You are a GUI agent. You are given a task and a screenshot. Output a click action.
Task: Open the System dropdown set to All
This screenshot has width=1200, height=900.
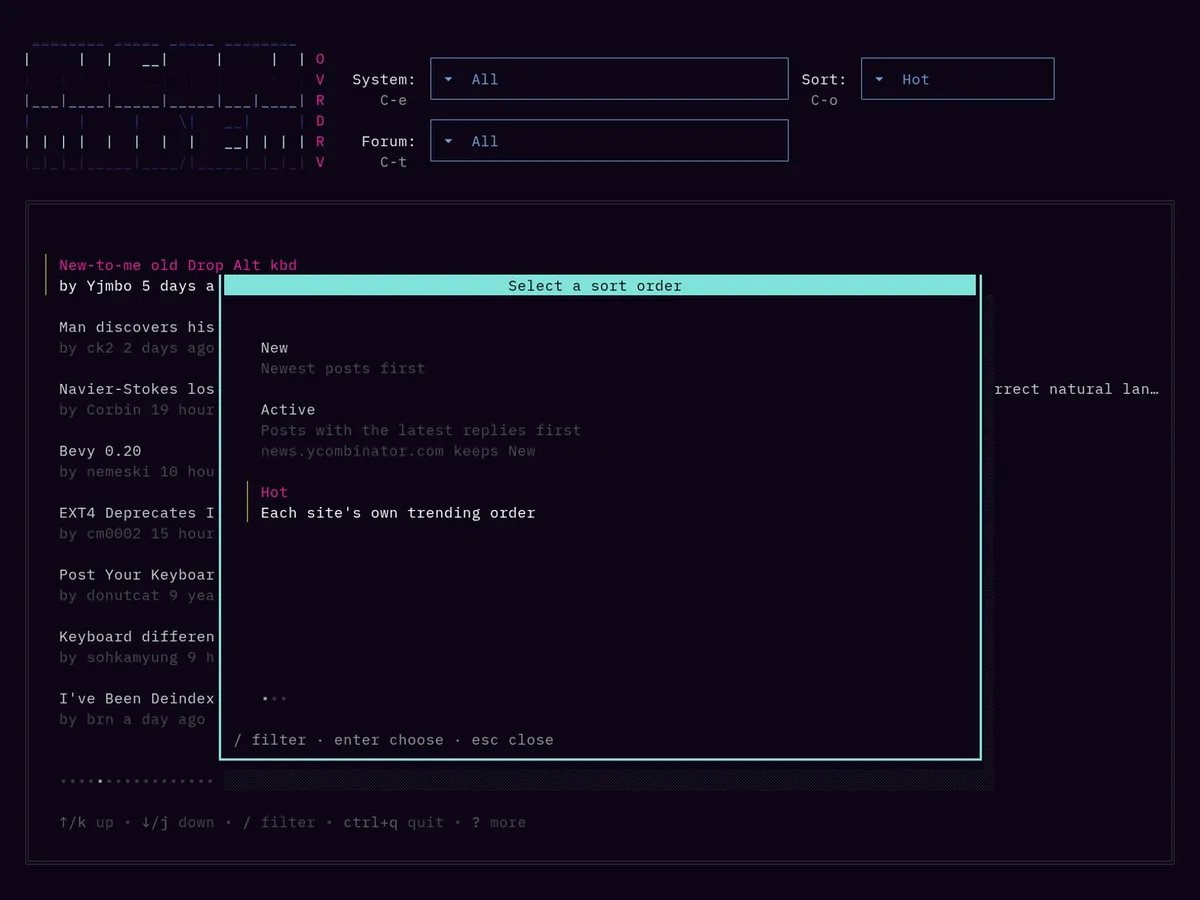coord(609,79)
